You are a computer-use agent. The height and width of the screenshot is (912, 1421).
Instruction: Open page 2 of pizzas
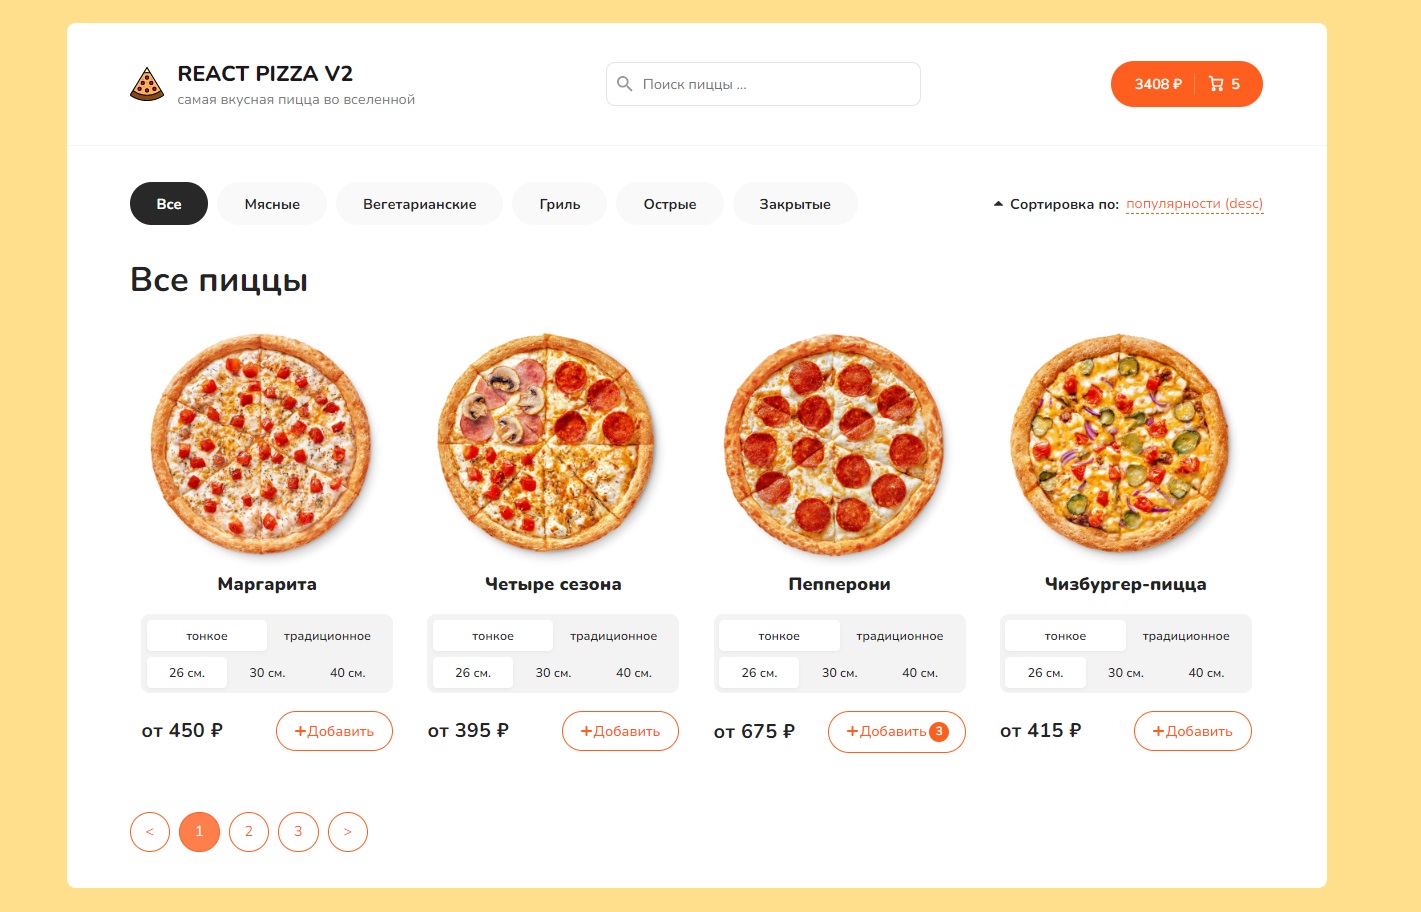pos(249,832)
